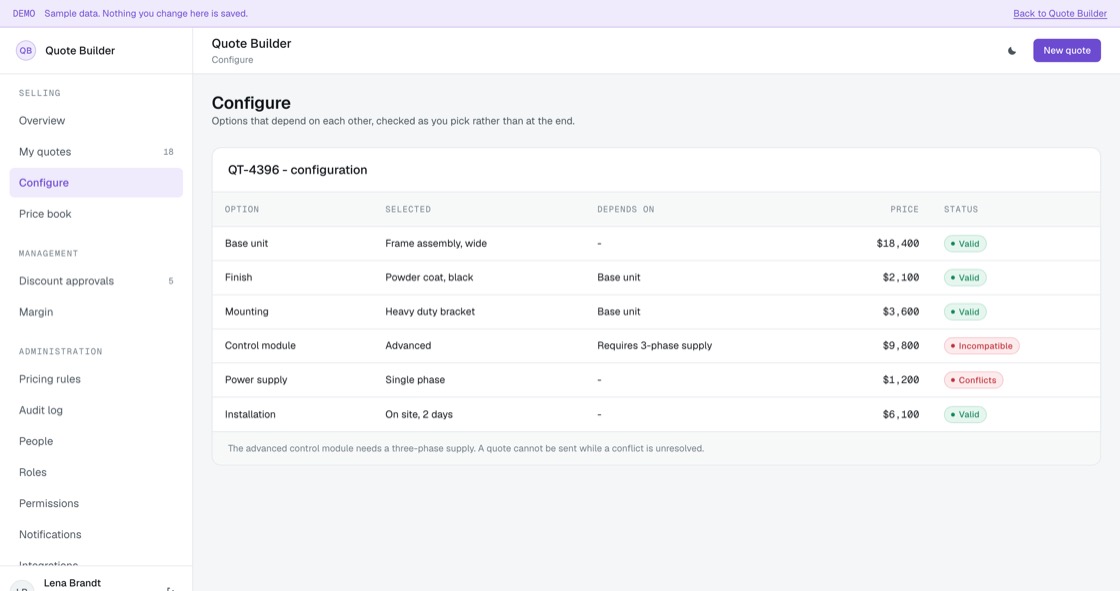Open Overview in the sidebar
This screenshot has height=591, width=1120.
coord(96,121)
